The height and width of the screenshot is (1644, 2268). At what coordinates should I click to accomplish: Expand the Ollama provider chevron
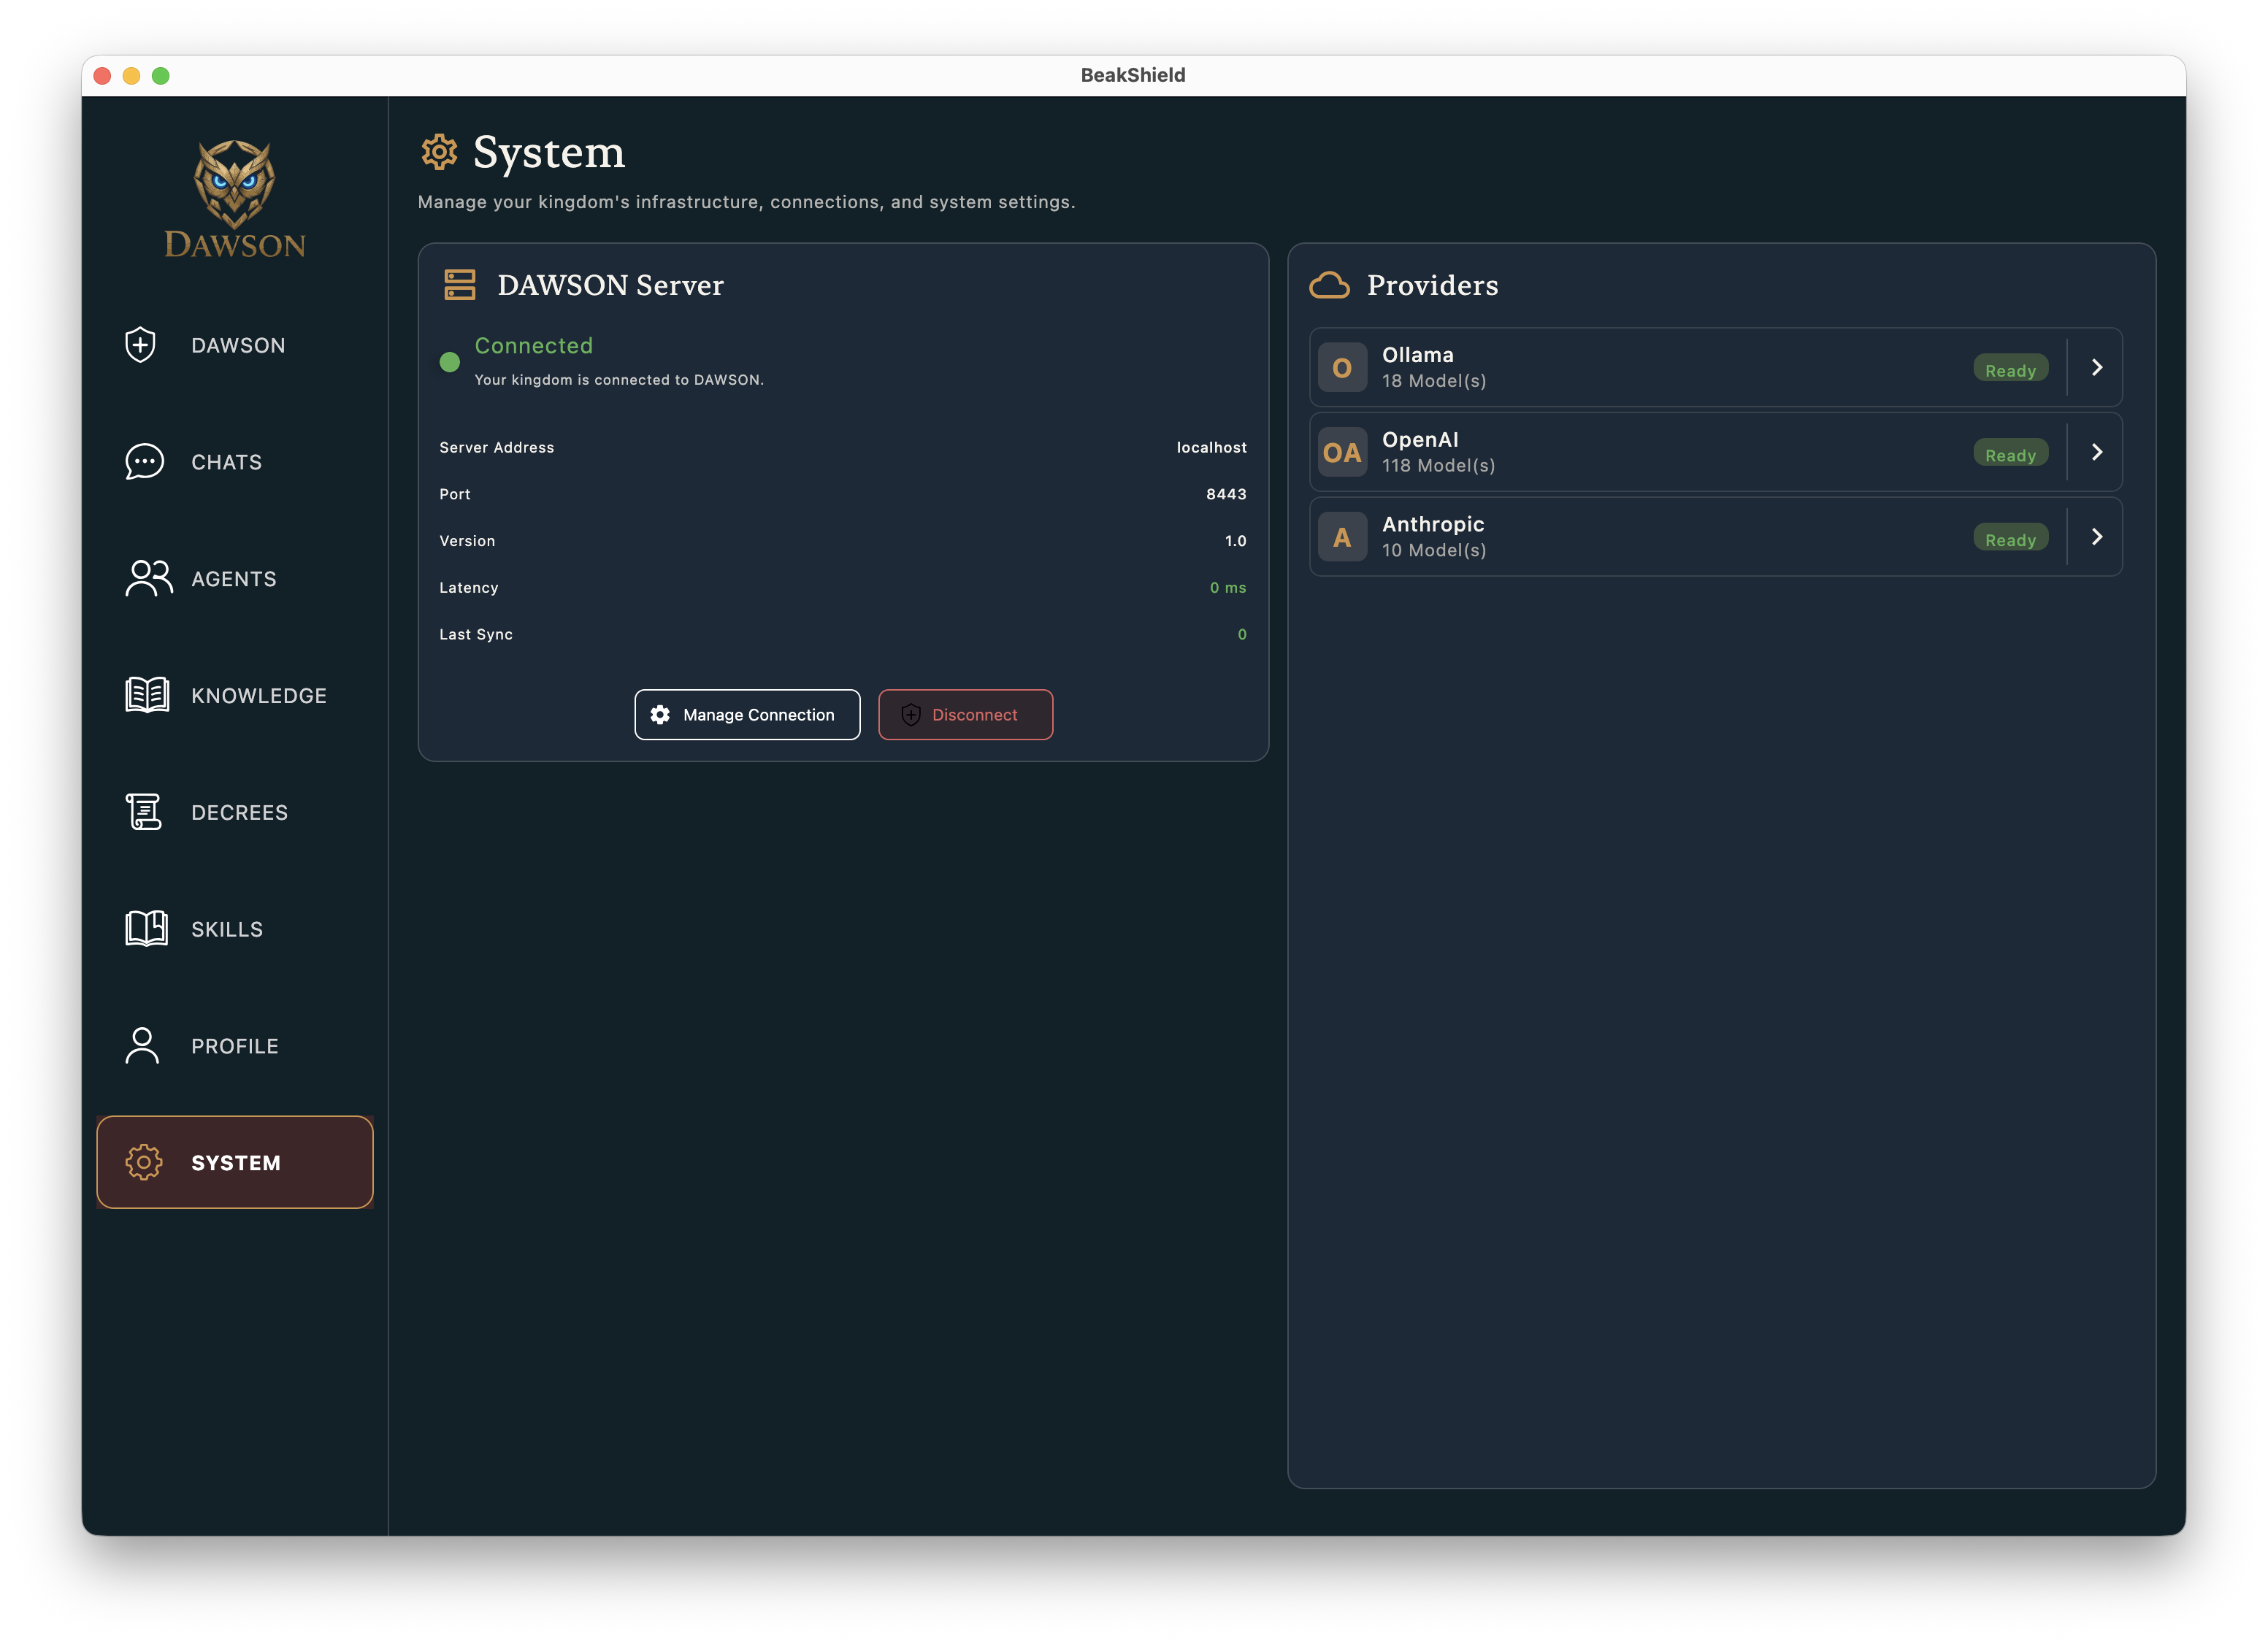[2097, 367]
